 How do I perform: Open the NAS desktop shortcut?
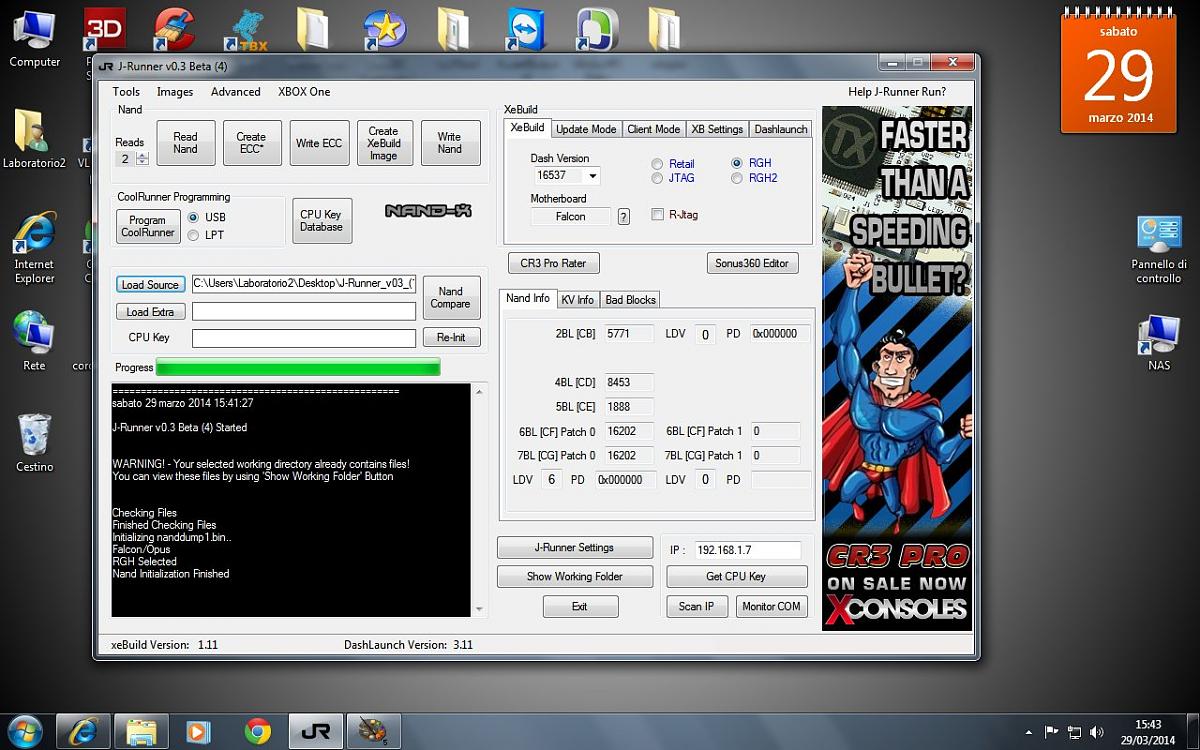click(1159, 342)
